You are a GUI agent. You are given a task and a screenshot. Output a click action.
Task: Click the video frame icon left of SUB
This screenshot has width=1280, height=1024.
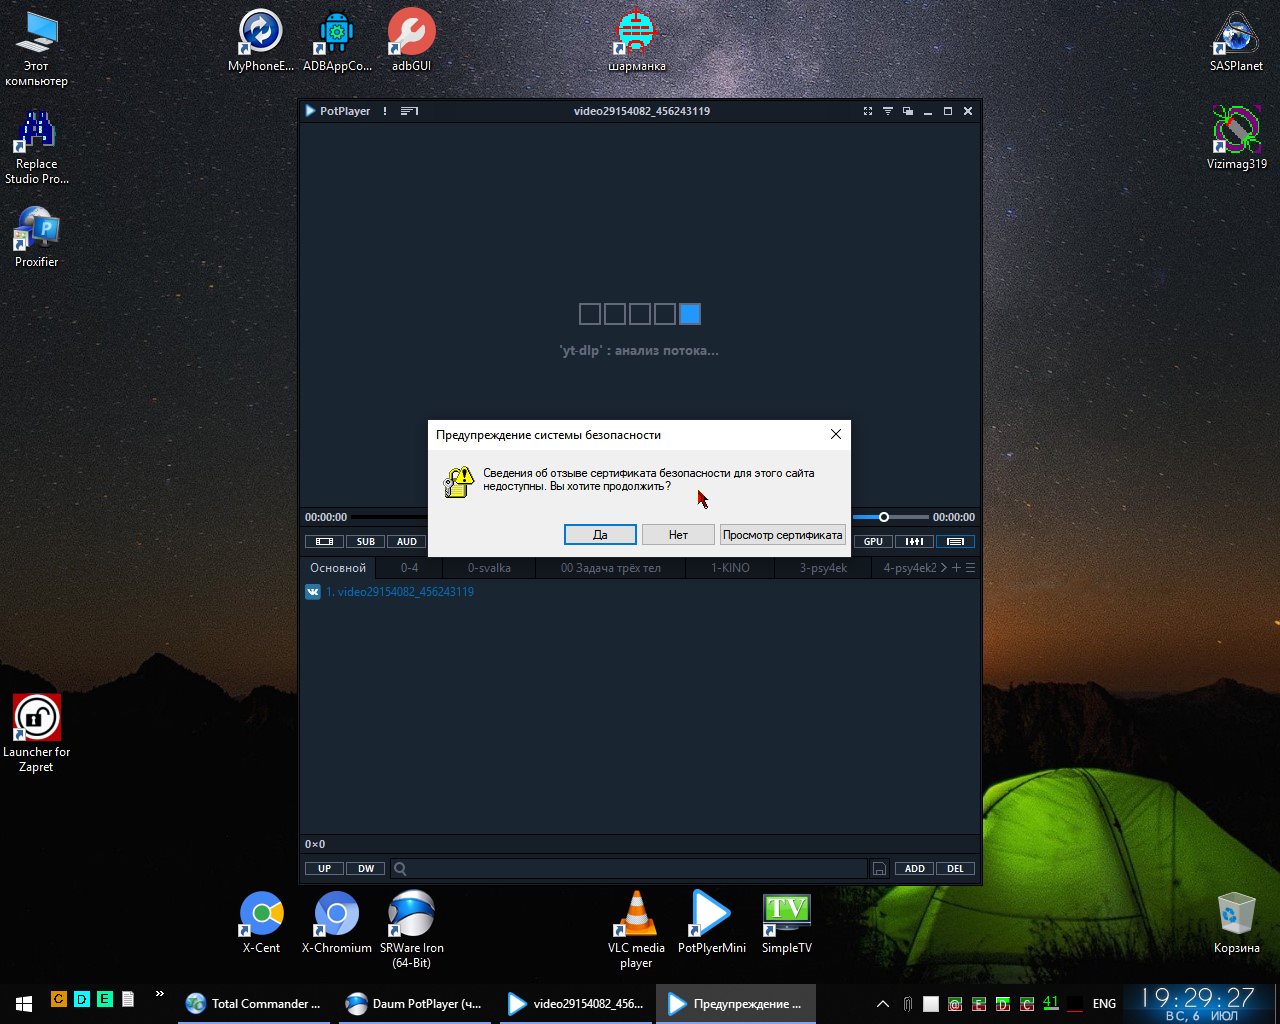click(x=324, y=542)
